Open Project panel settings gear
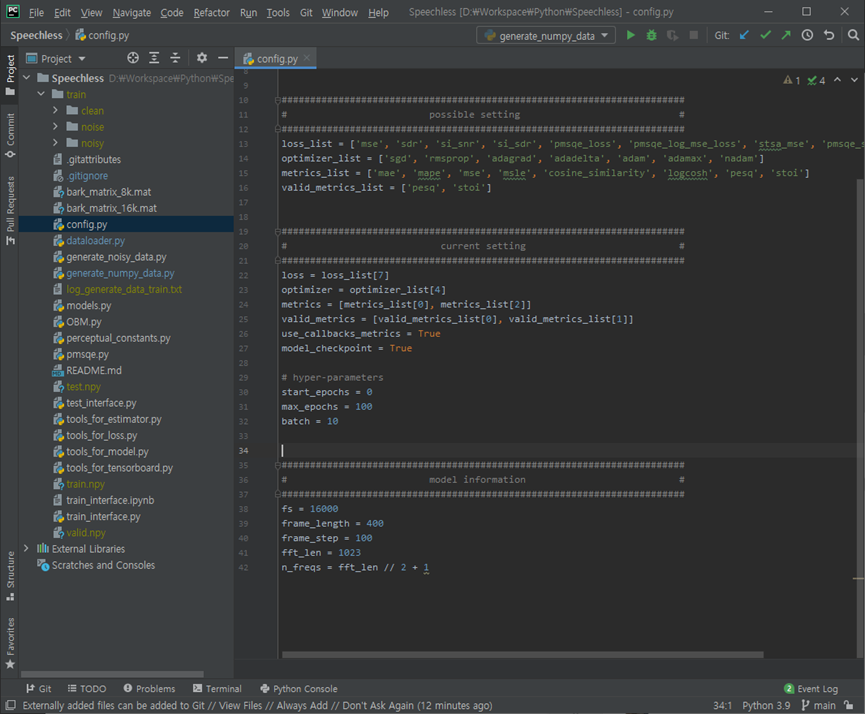Viewport: 865px width, 714px height. tap(202, 58)
